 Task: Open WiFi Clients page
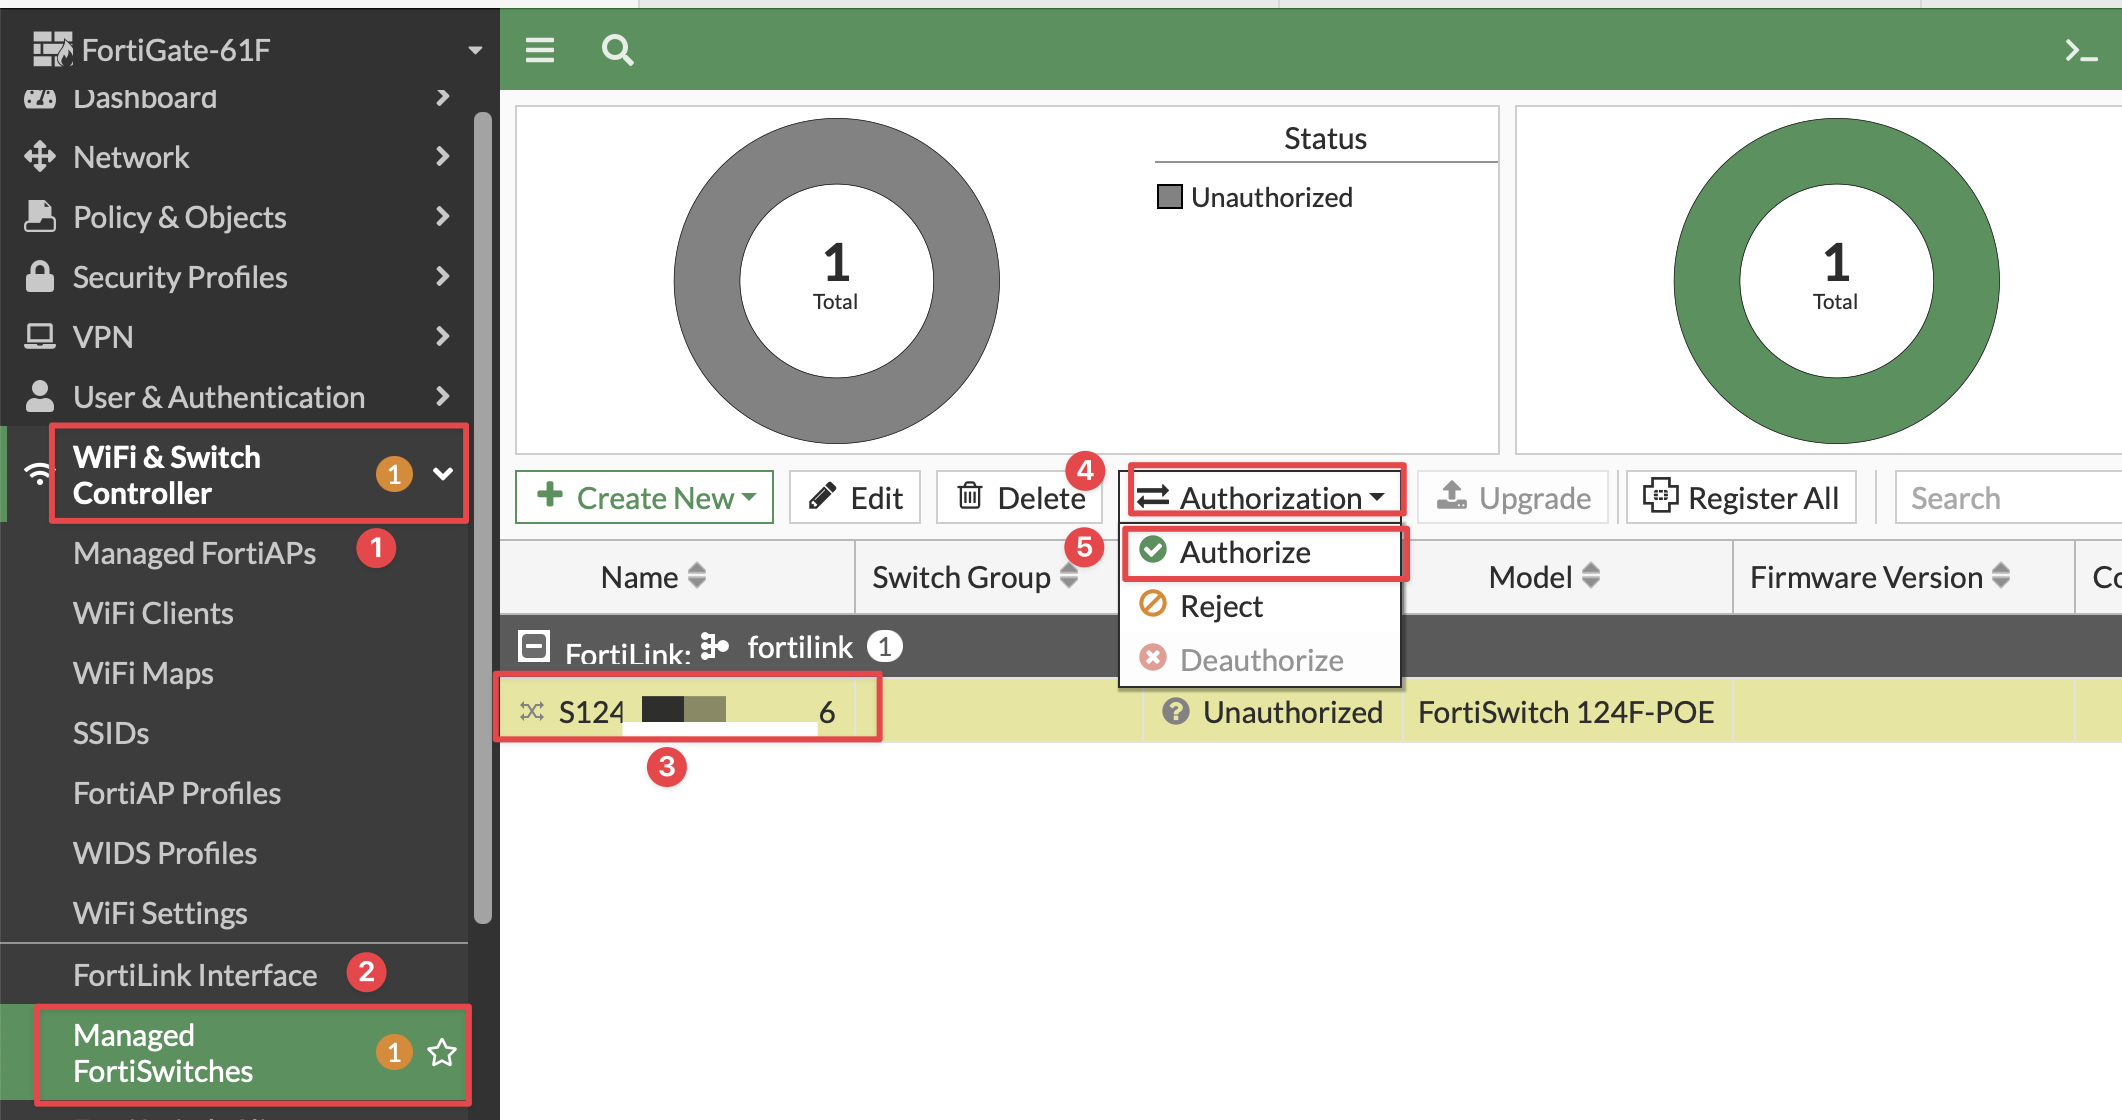(x=153, y=613)
